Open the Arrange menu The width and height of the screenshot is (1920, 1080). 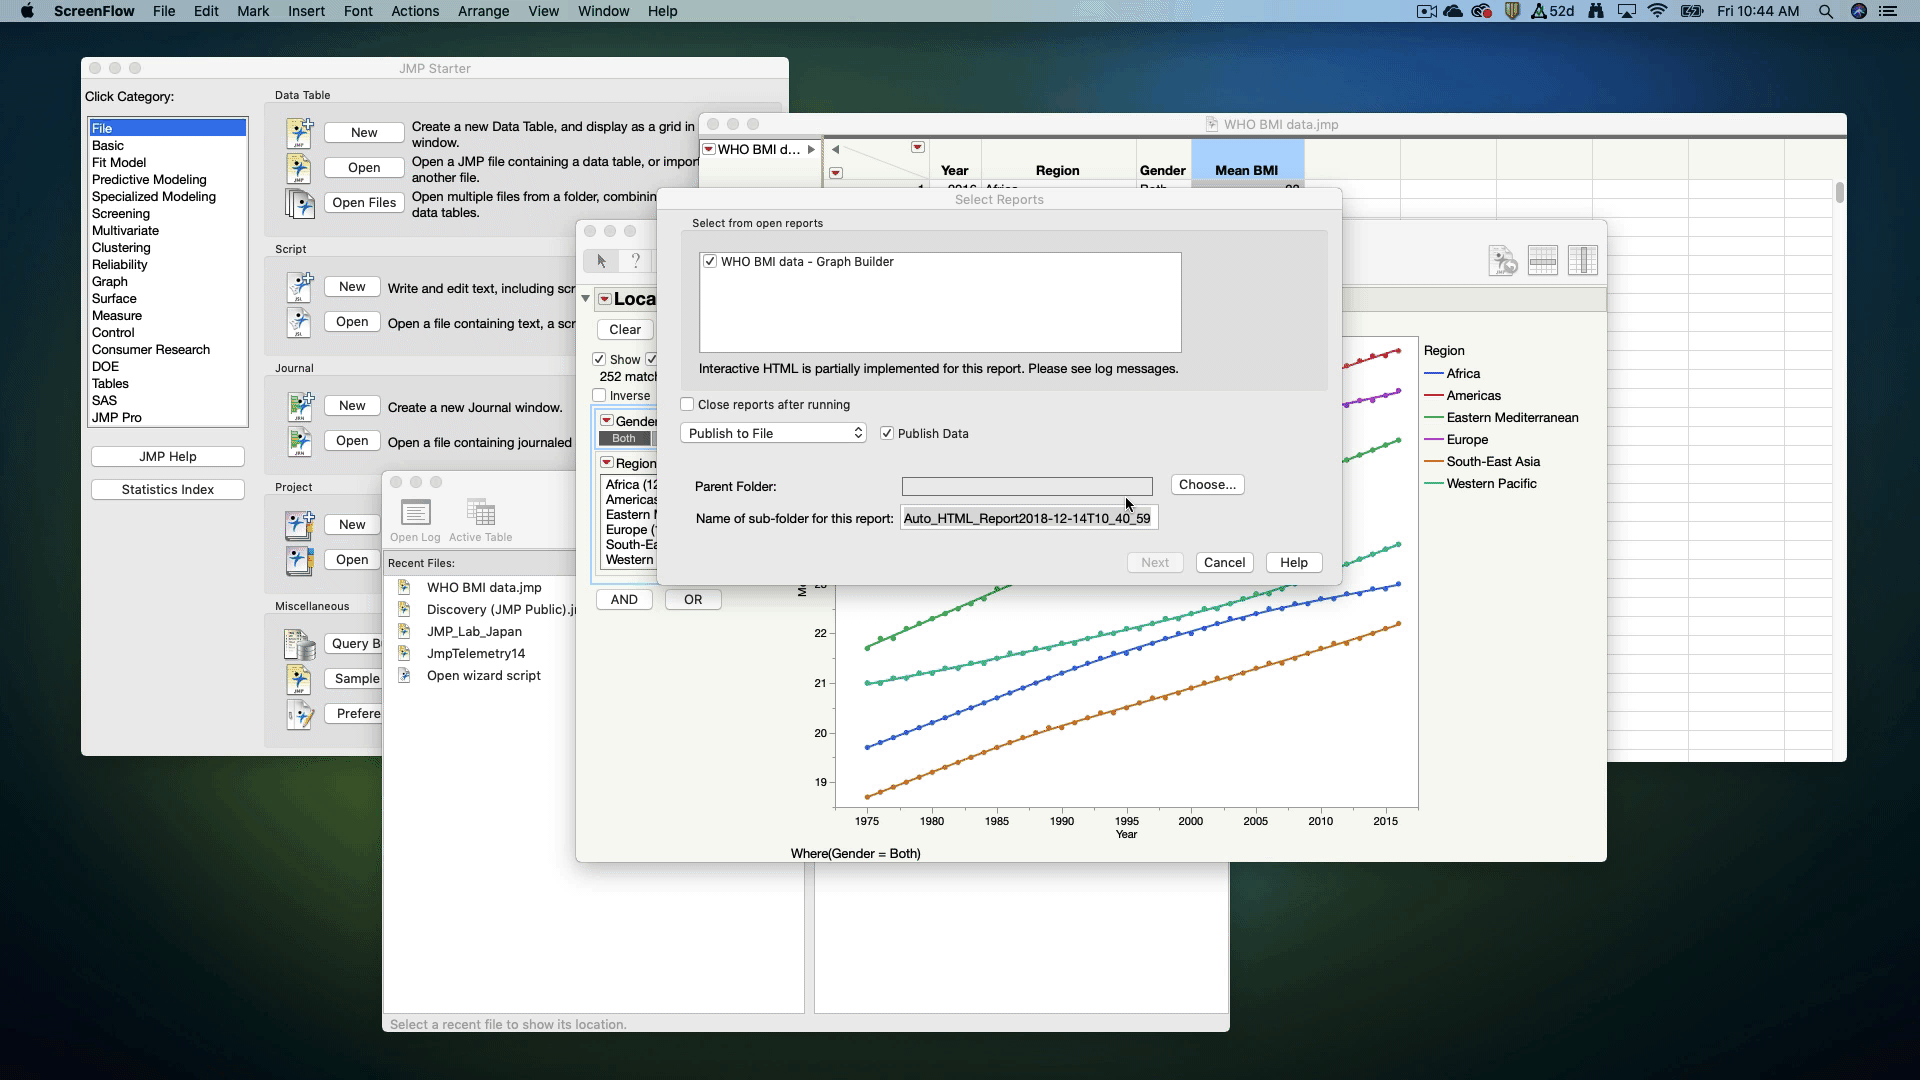(x=483, y=11)
